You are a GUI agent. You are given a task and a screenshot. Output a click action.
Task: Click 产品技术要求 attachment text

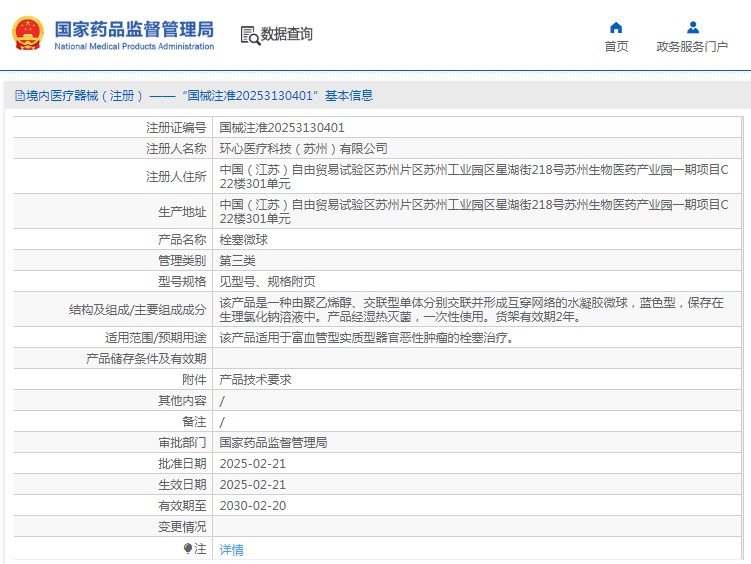click(255, 380)
